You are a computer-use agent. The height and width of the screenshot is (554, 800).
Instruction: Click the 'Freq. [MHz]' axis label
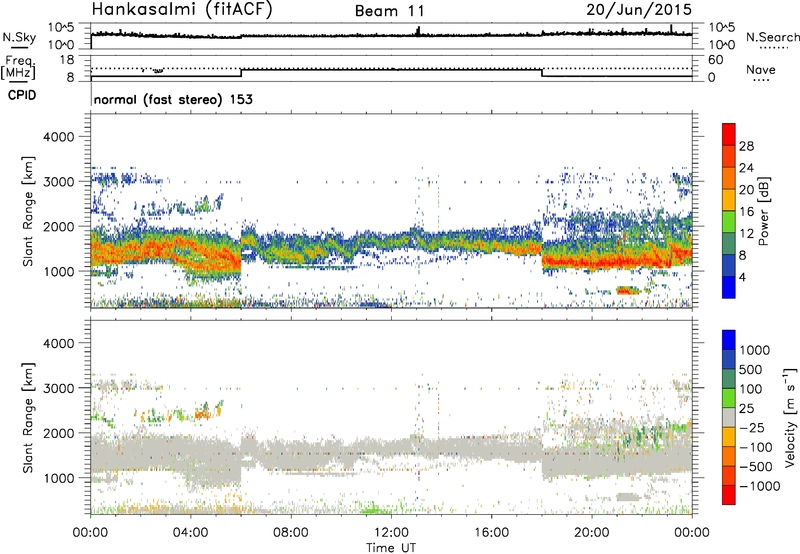(x=18, y=68)
